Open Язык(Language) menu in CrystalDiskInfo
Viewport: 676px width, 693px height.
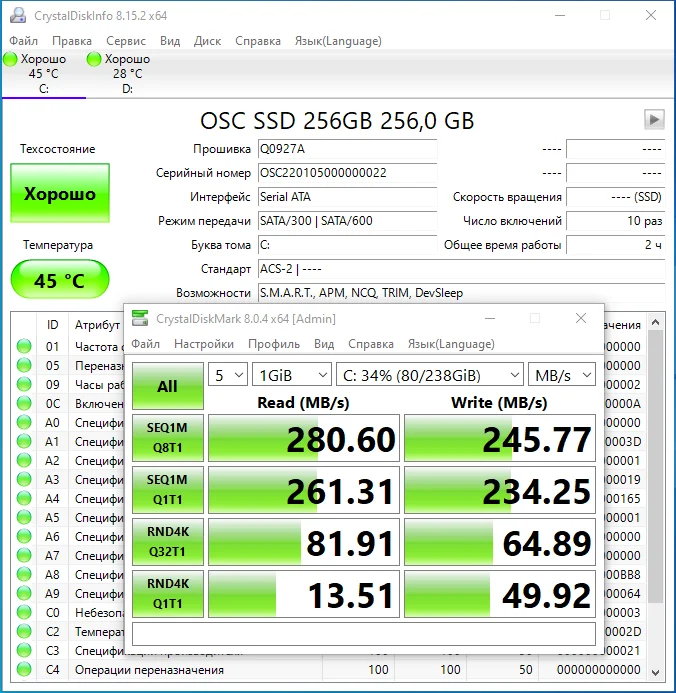[338, 41]
